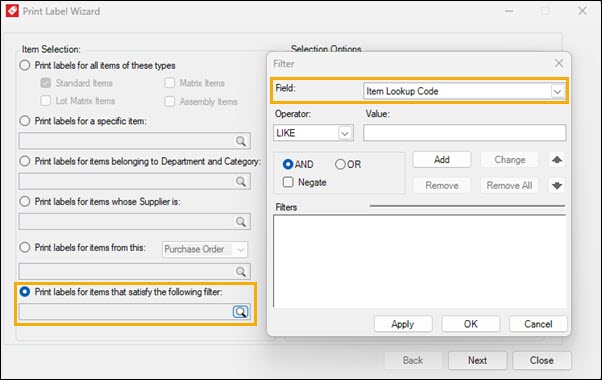602x380 pixels.
Task: Click the lookup magnifier for the specific item
Action: (241, 141)
